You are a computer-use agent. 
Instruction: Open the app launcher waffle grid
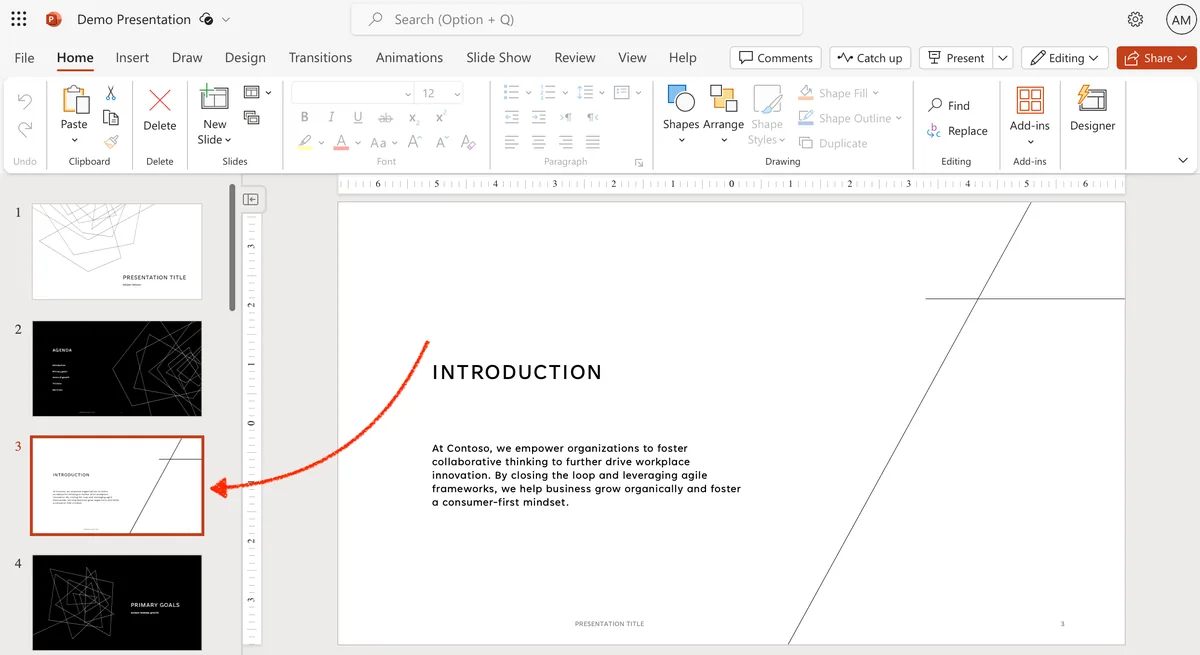[19, 19]
